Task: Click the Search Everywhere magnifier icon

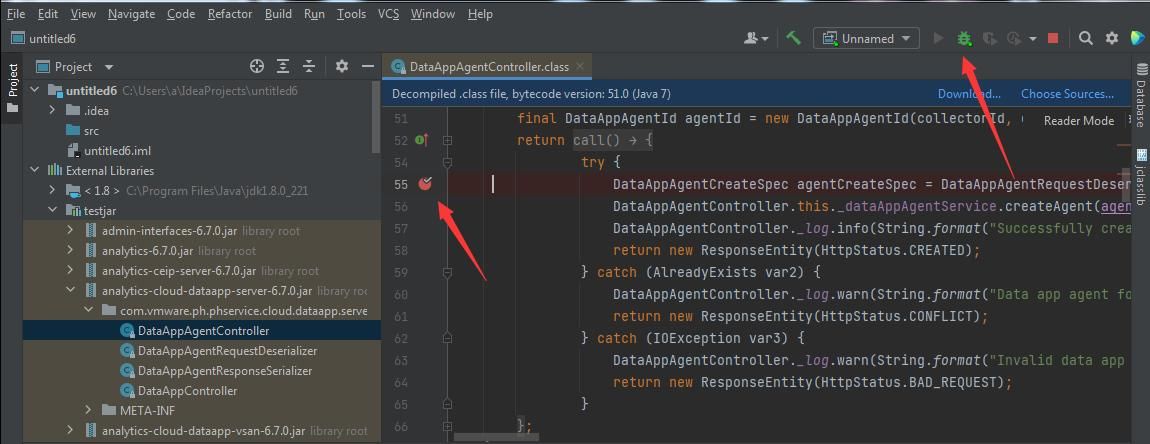Action: click(1086, 38)
